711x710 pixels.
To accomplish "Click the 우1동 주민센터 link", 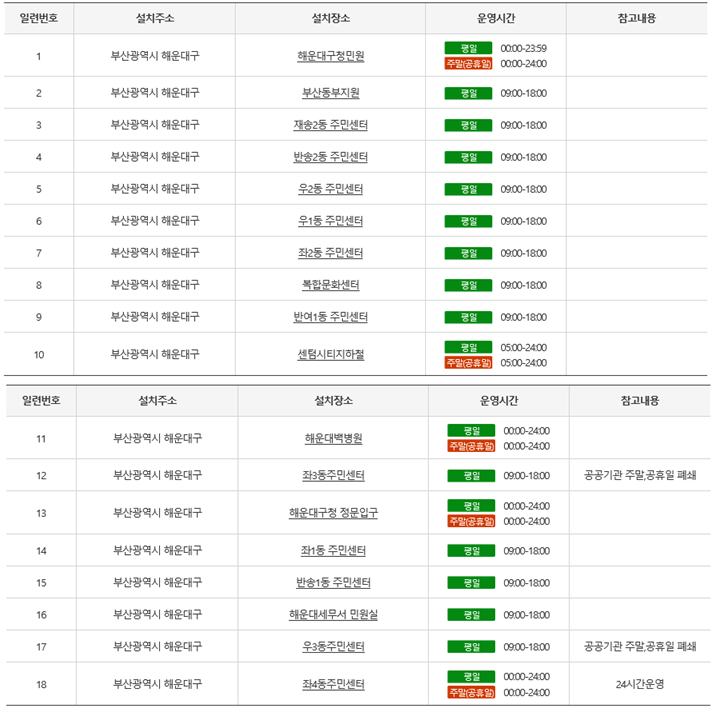I will (330, 221).
